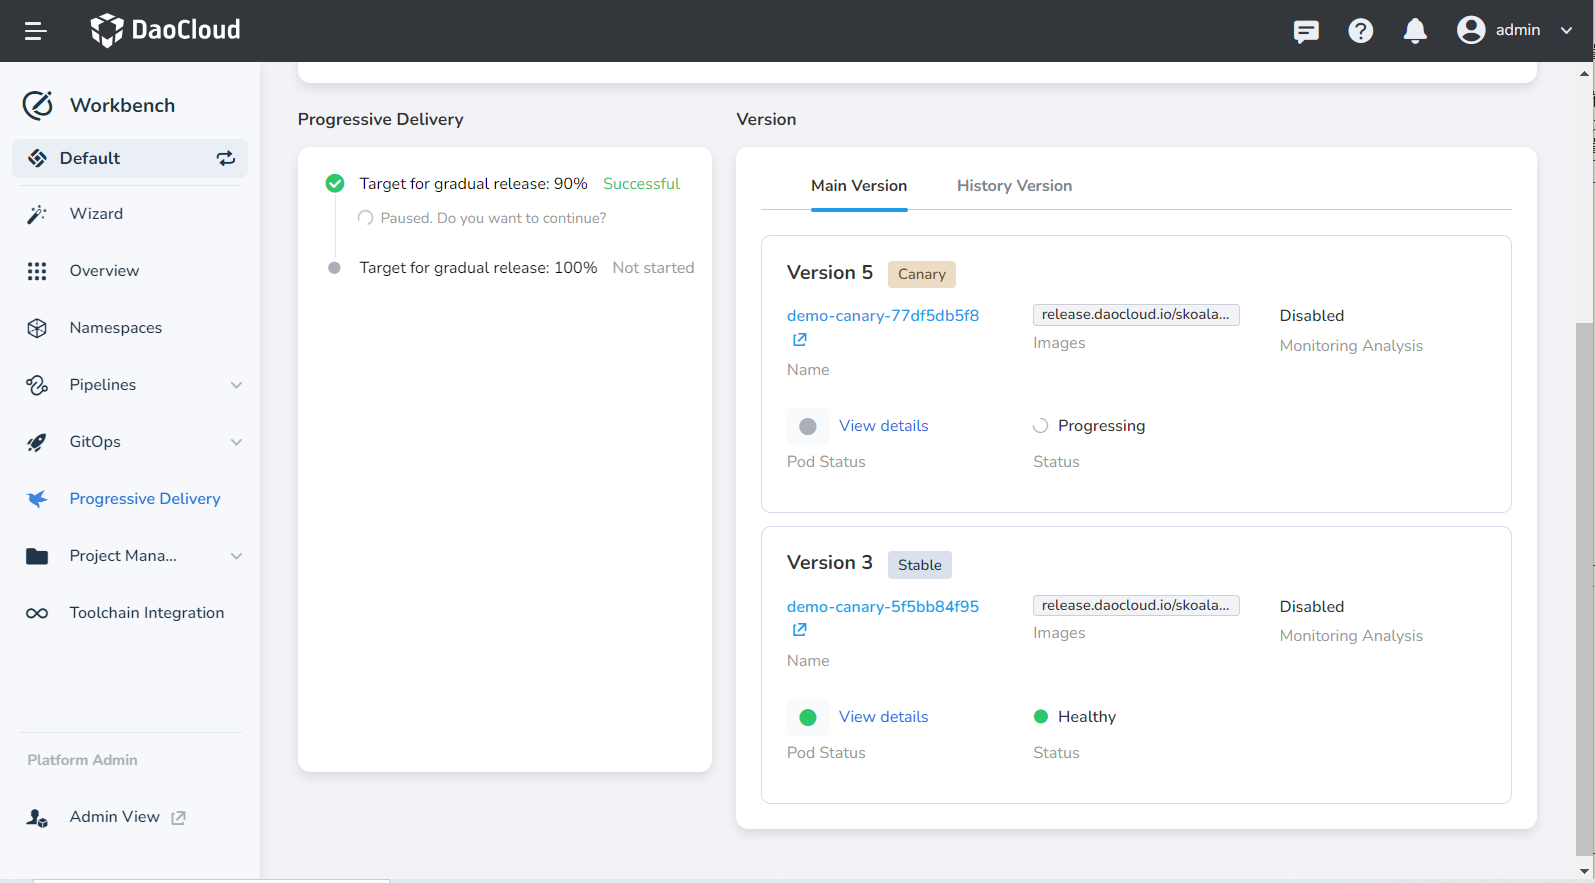Viewport: 1595px width, 883px height.
Task: Click the Version 5 grey pod status dot
Action: pyautogui.click(x=808, y=427)
